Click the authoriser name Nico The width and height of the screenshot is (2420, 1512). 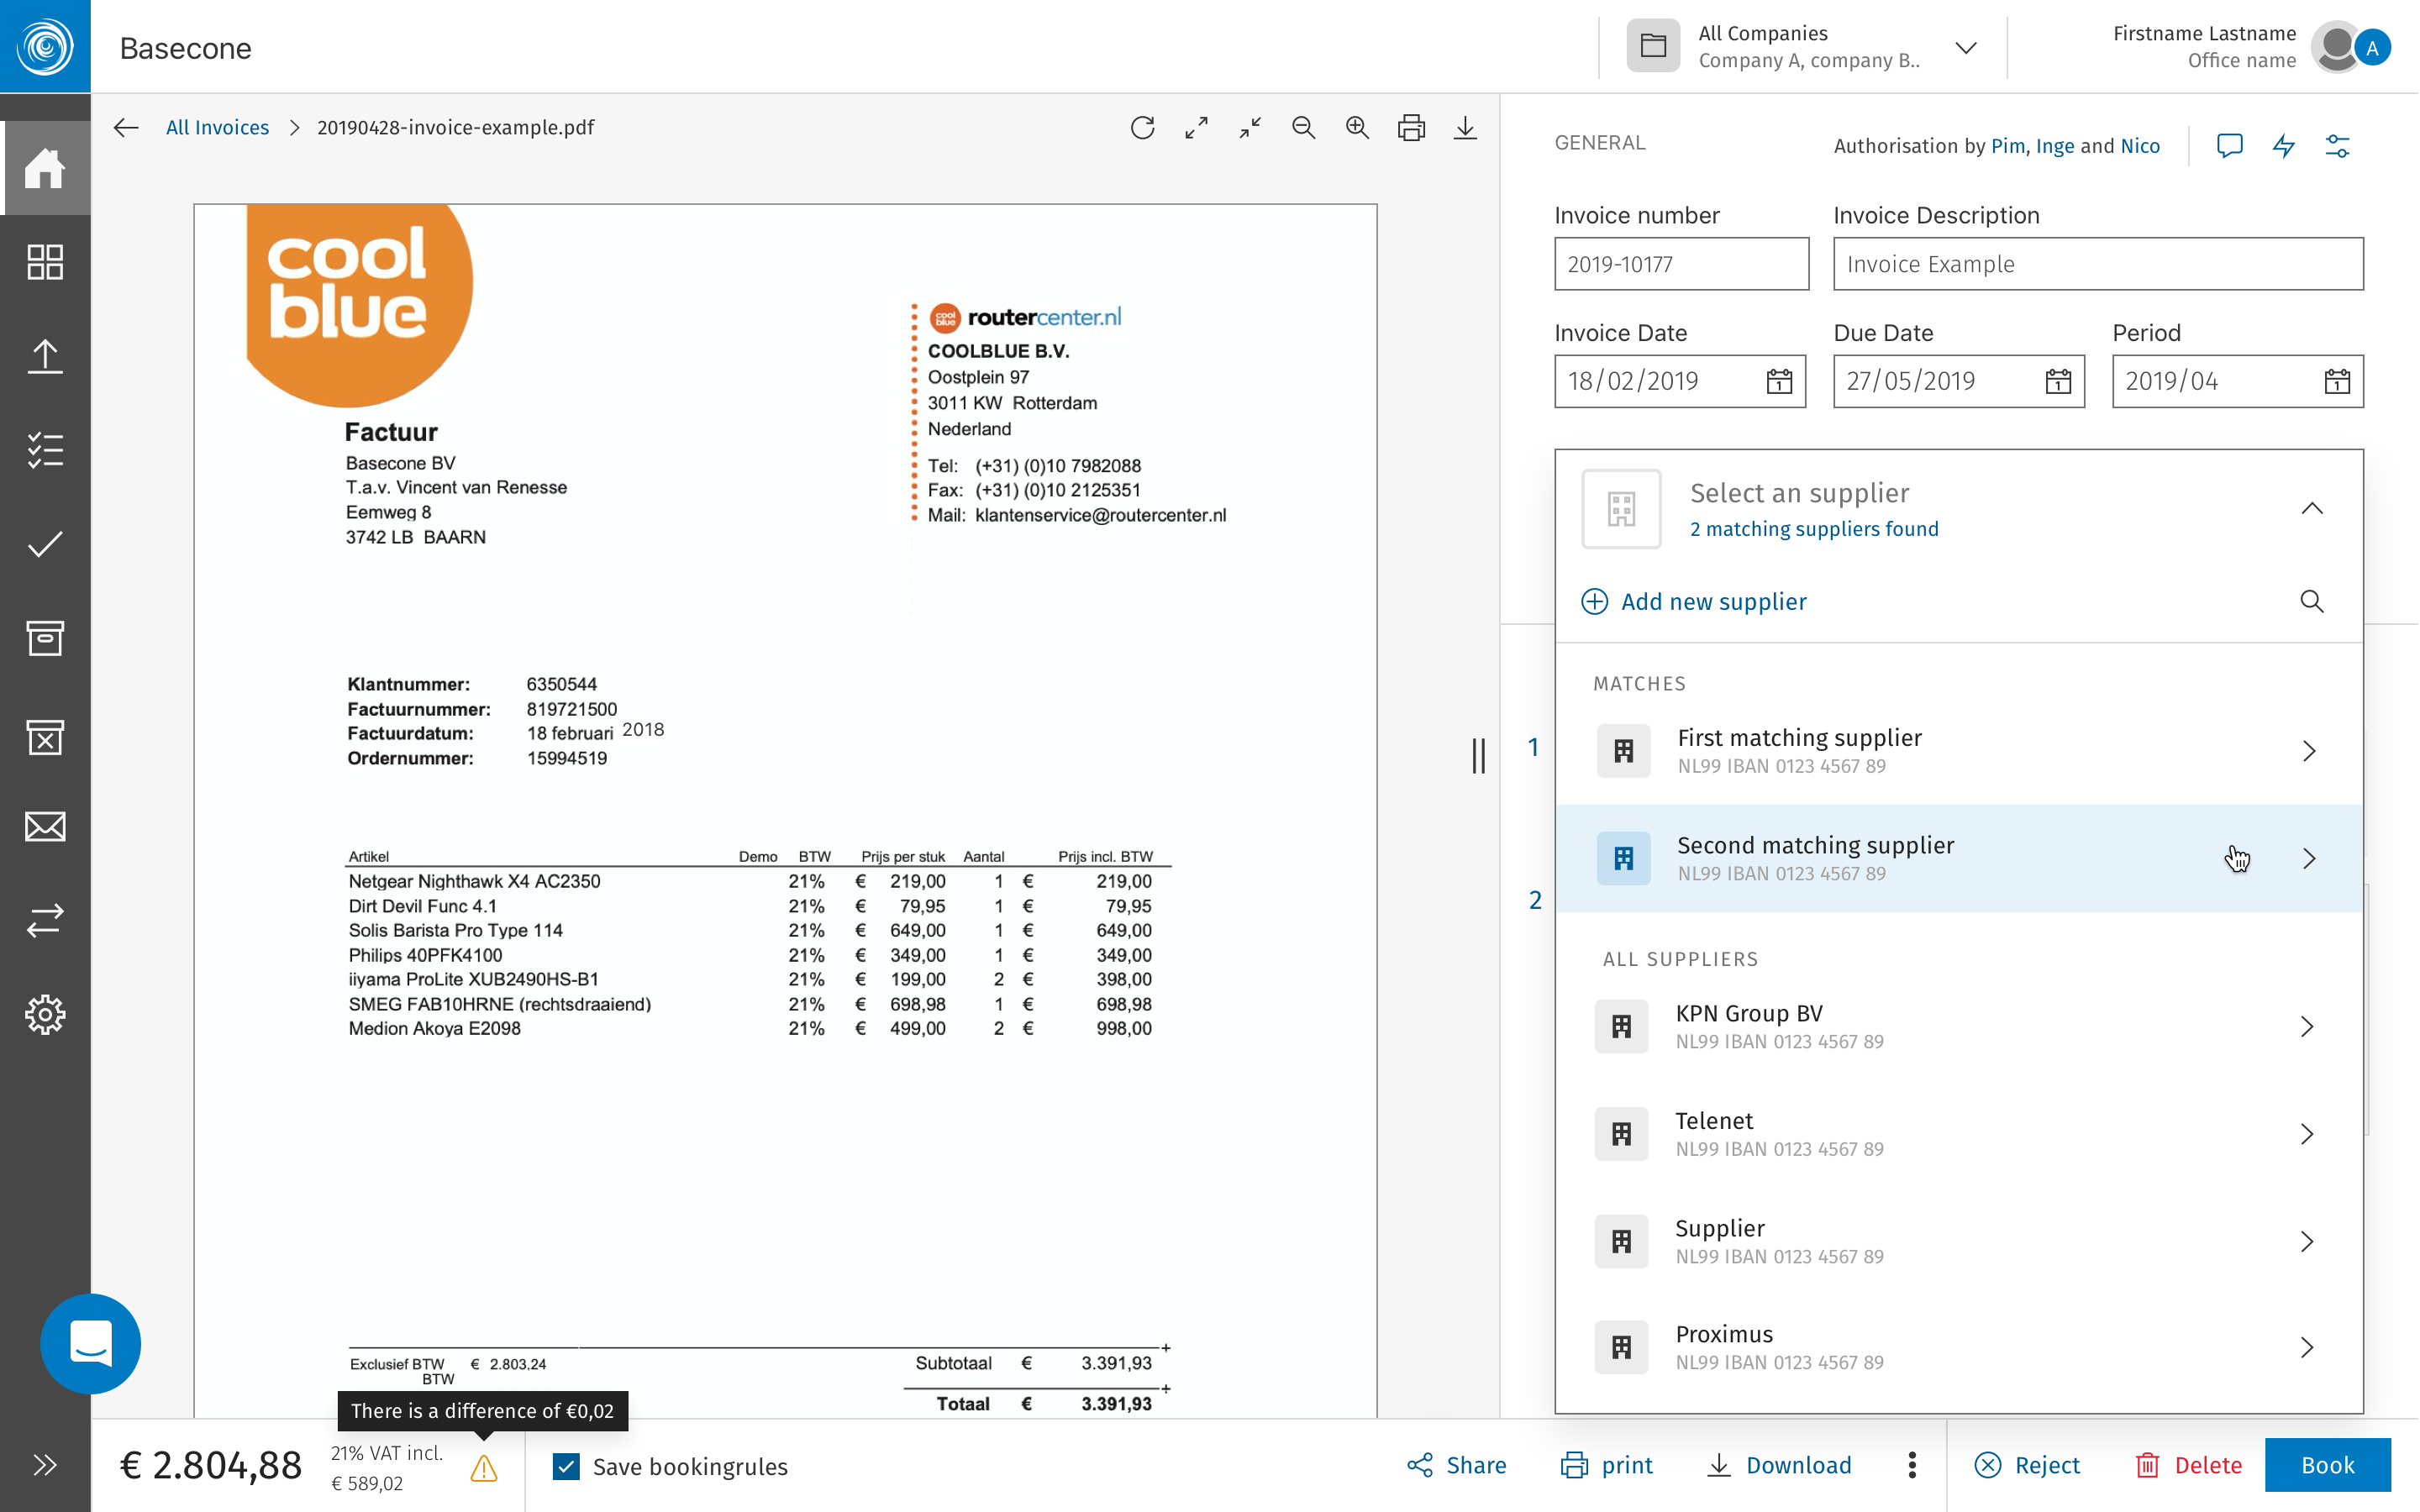click(2140, 146)
